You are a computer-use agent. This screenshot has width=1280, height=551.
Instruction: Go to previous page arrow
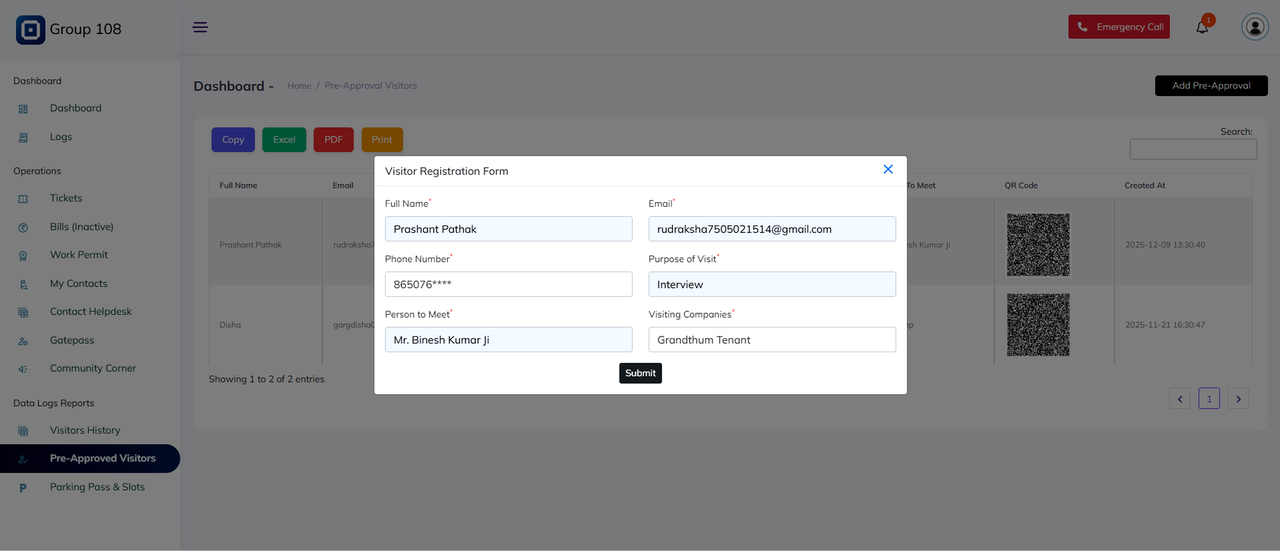tap(1180, 399)
